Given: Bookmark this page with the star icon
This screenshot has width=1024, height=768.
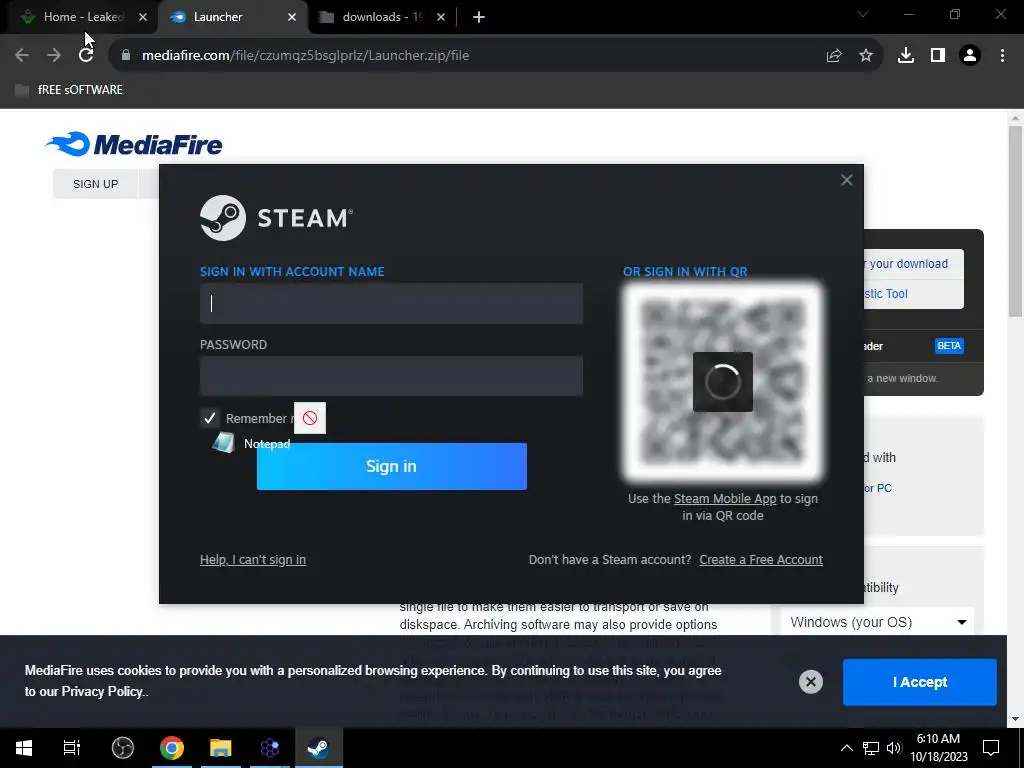Looking at the screenshot, I should point(866,56).
